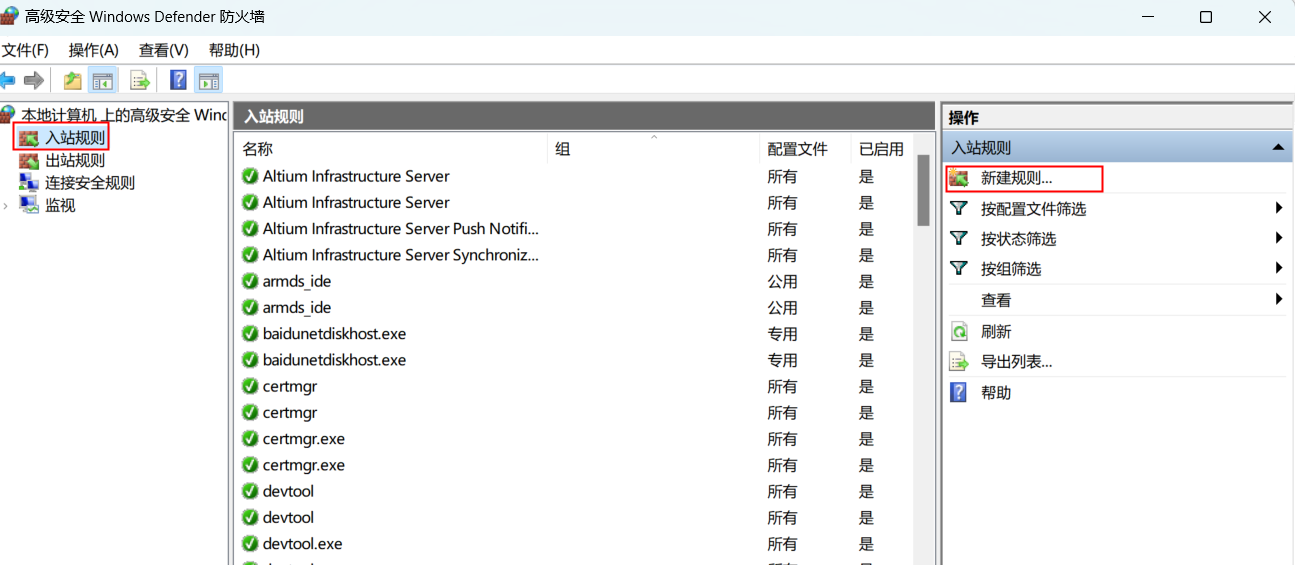Click the blue Help question-mark toolbar icon
1295x565 pixels.
click(x=179, y=81)
